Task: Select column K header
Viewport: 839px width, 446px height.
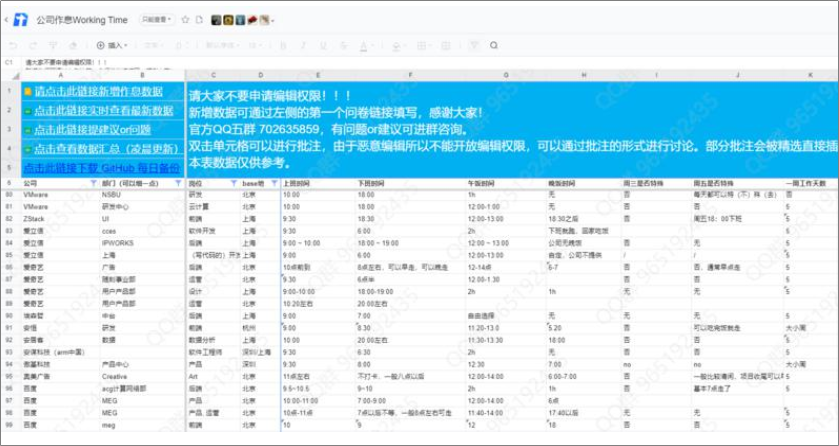Action: [811, 75]
